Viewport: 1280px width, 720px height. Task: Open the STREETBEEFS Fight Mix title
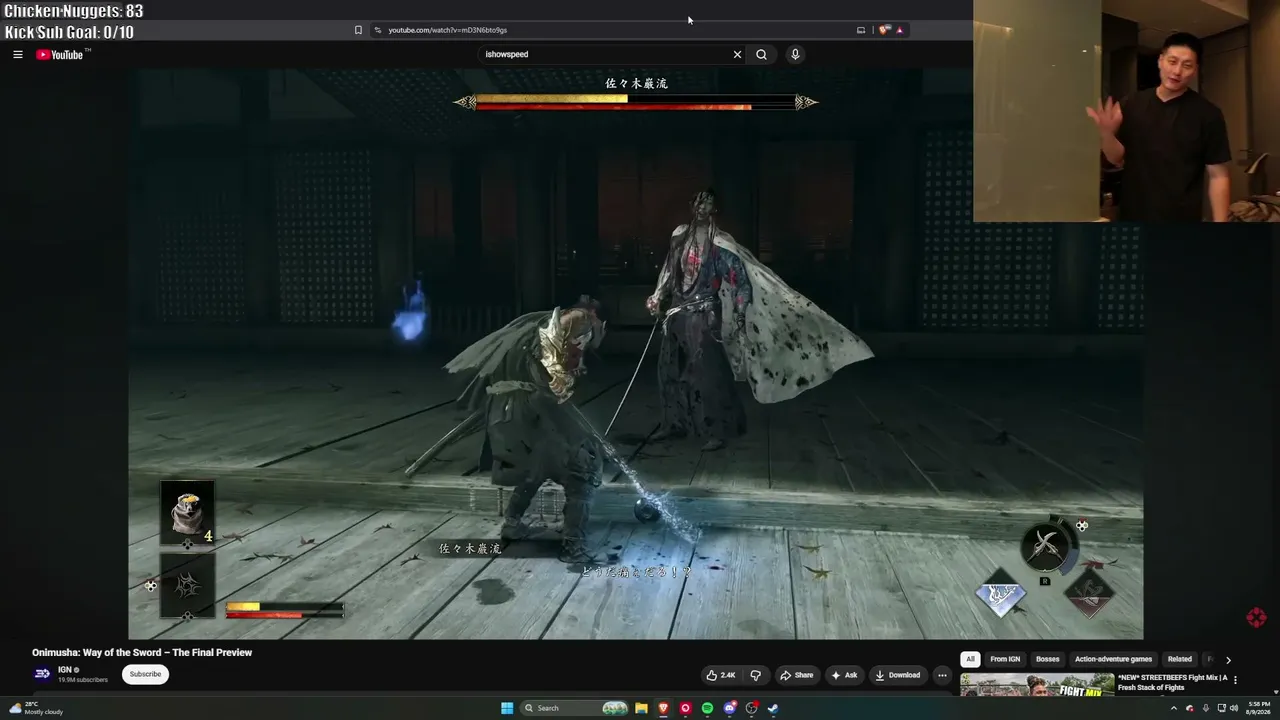coord(1172,683)
